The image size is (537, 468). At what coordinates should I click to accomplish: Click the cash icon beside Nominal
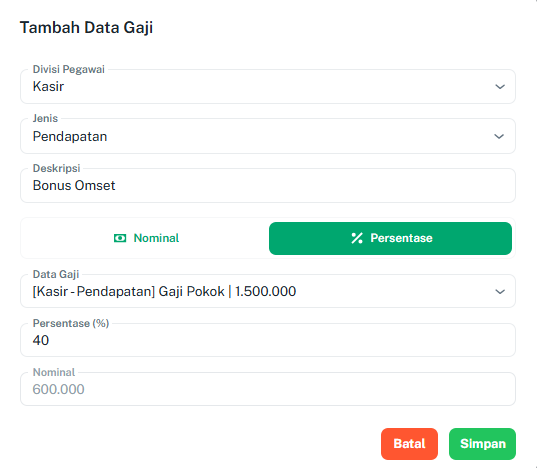[x=120, y=238]
